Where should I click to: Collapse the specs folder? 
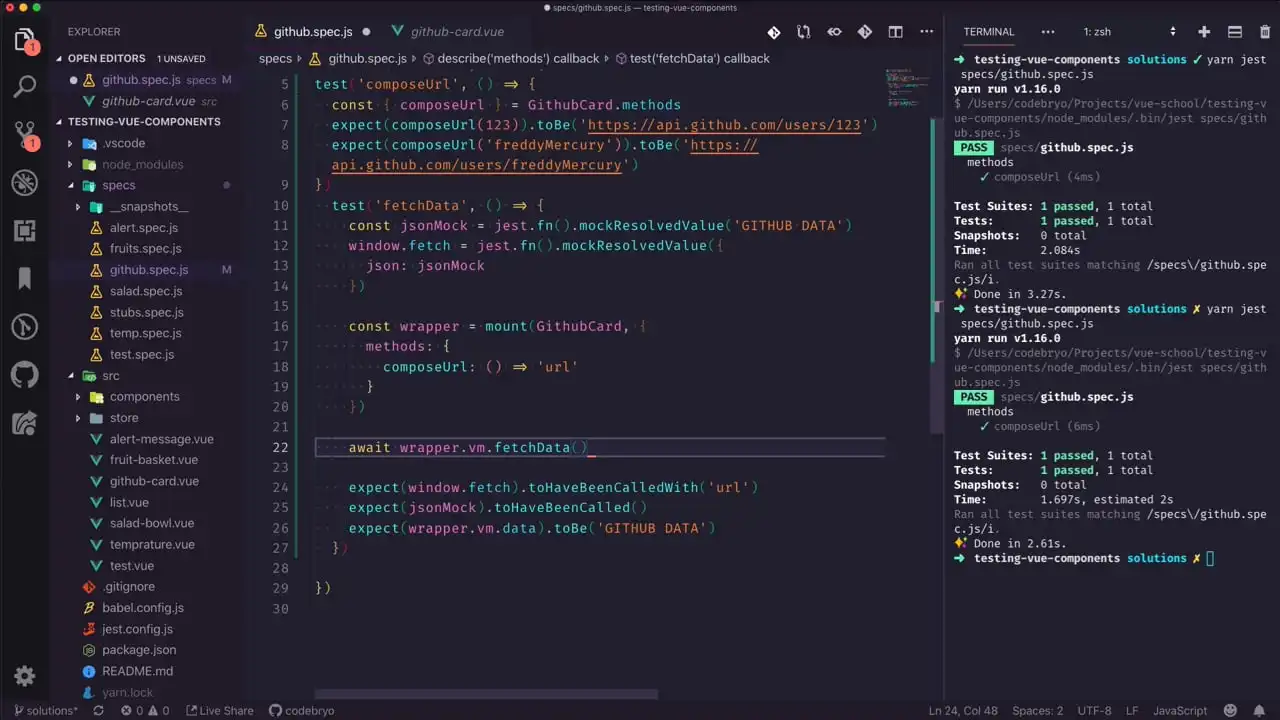click(x=118, y=185)
